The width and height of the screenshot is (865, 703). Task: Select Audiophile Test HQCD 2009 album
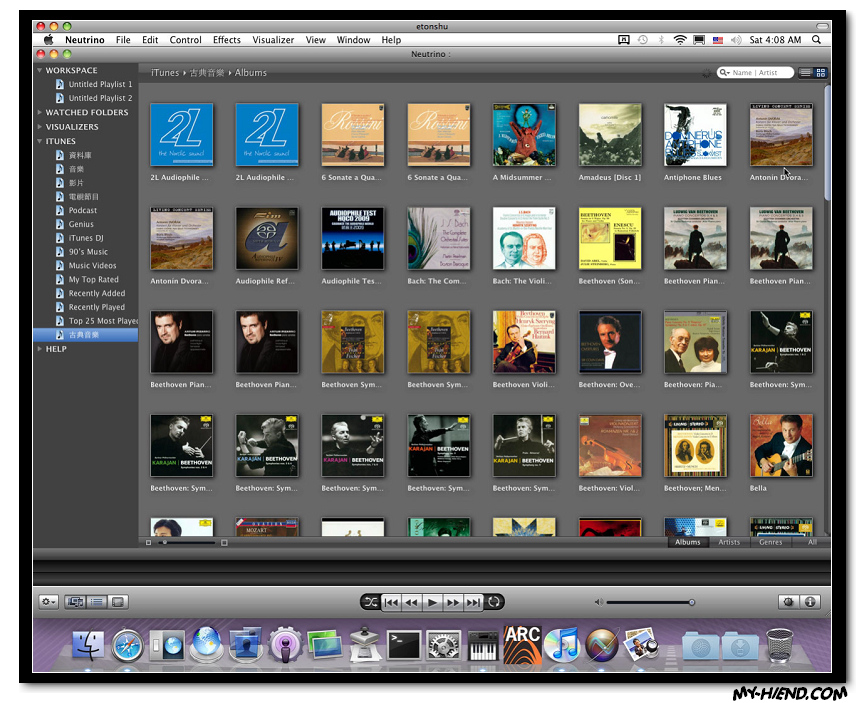point(353,238)
